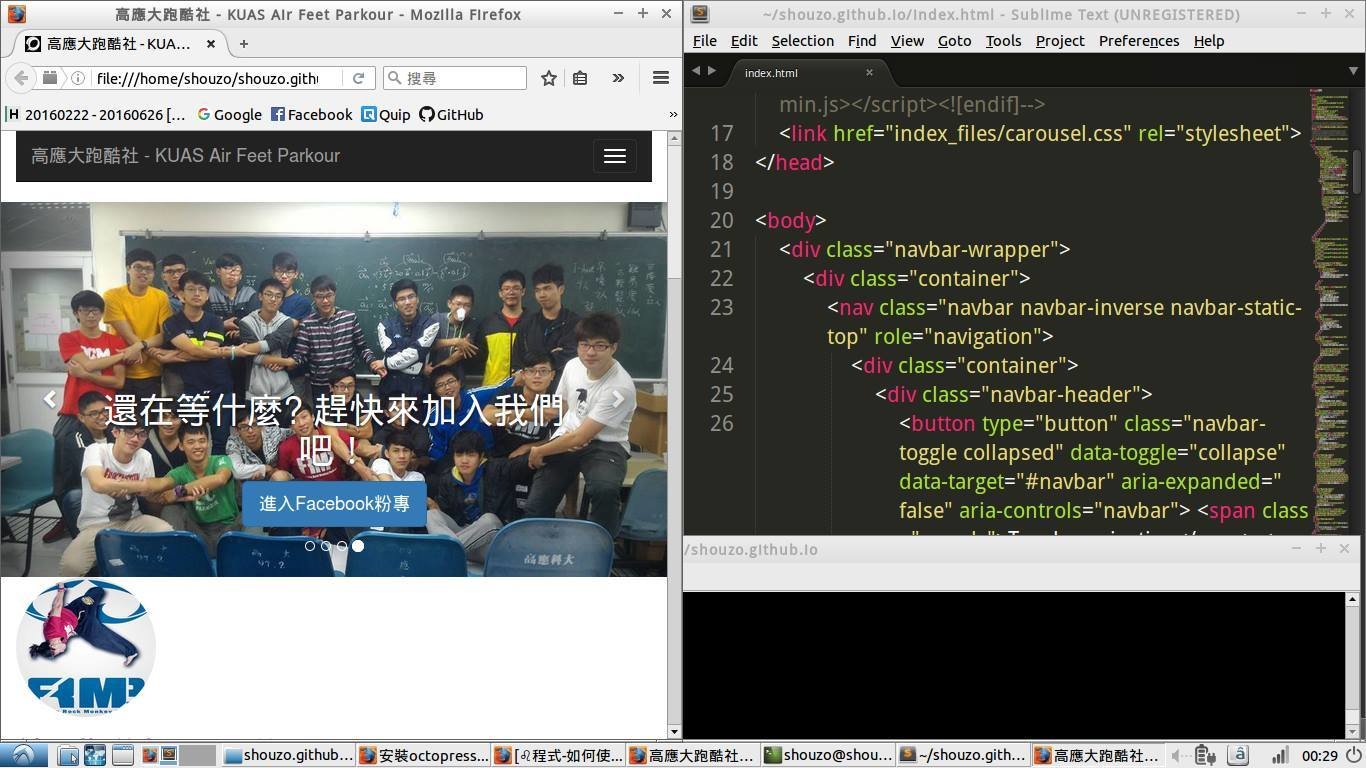Switch to the shouzo.github... folder taskbar window
1366x768 pixels.
click(x=288, y=755)
